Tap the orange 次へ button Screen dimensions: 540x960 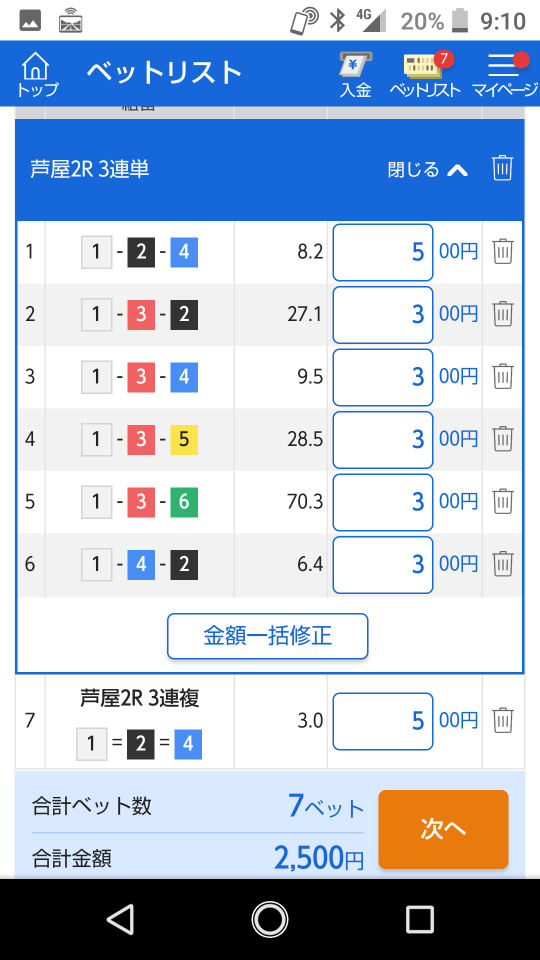pos(443,829)
